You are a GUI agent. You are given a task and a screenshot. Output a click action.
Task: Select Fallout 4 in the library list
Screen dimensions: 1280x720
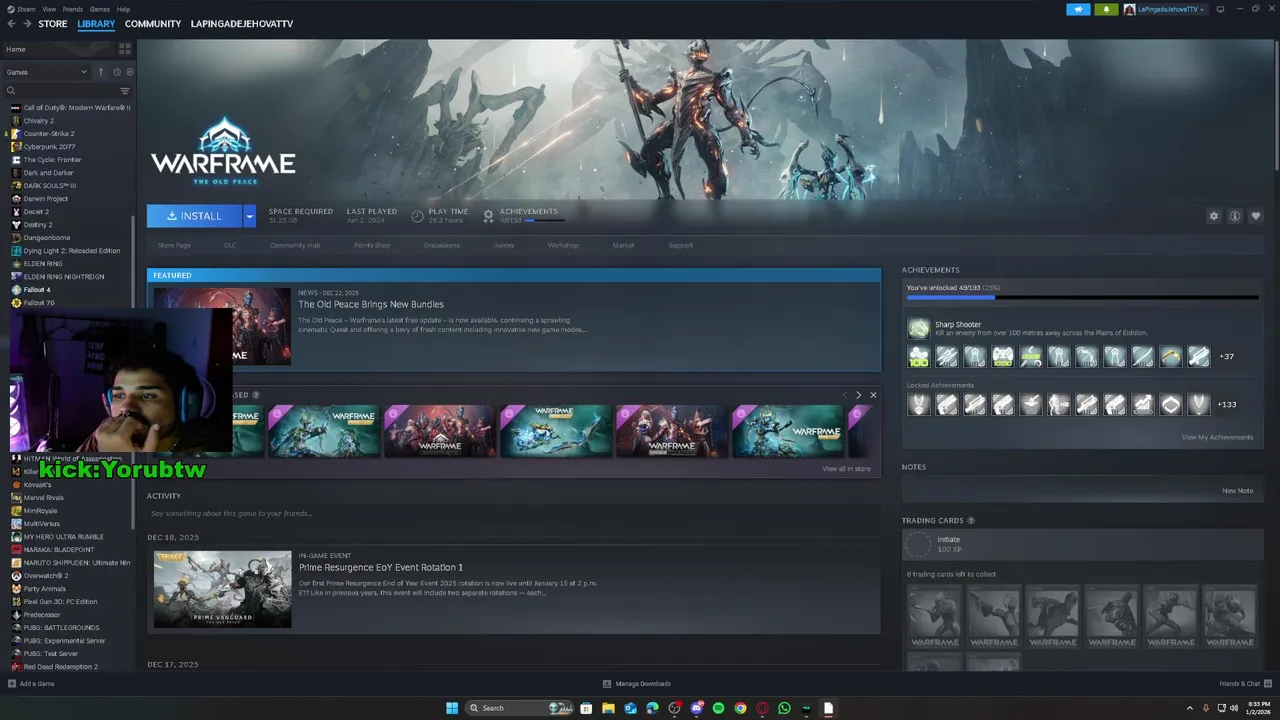[37, 289]
